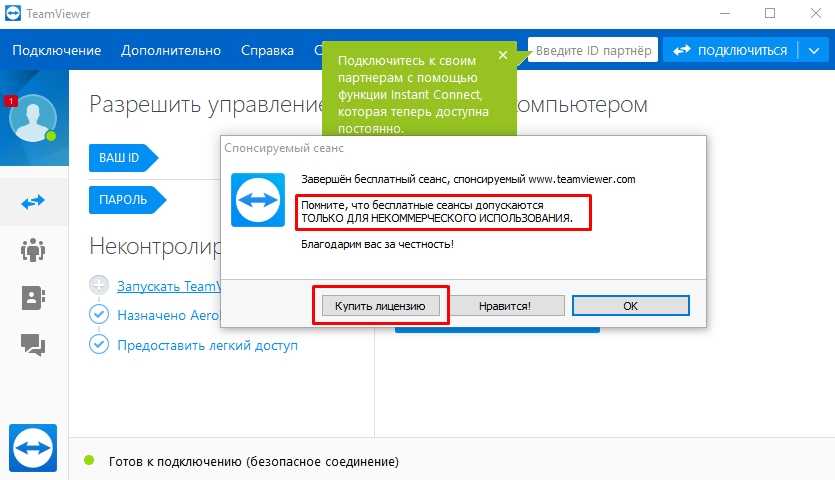Click the 'Нравится!' button
The height and width of the screenshot is (480, 835).
pyautogui.click(x=504, y=306)
